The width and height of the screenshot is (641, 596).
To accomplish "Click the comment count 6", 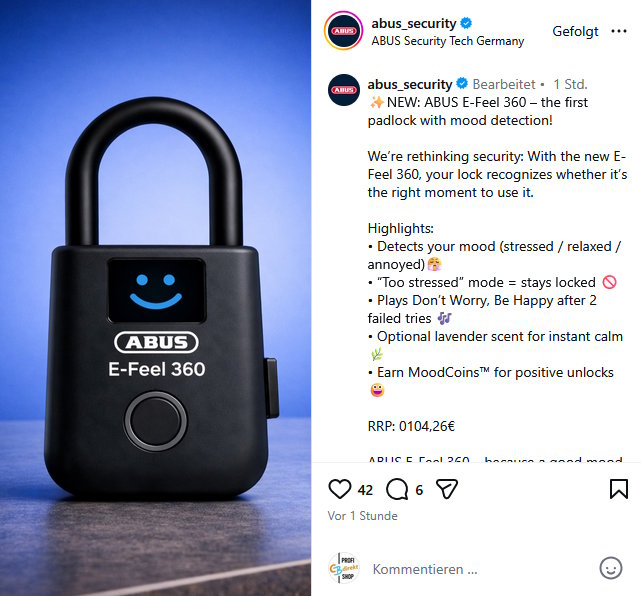I will 419,490.
